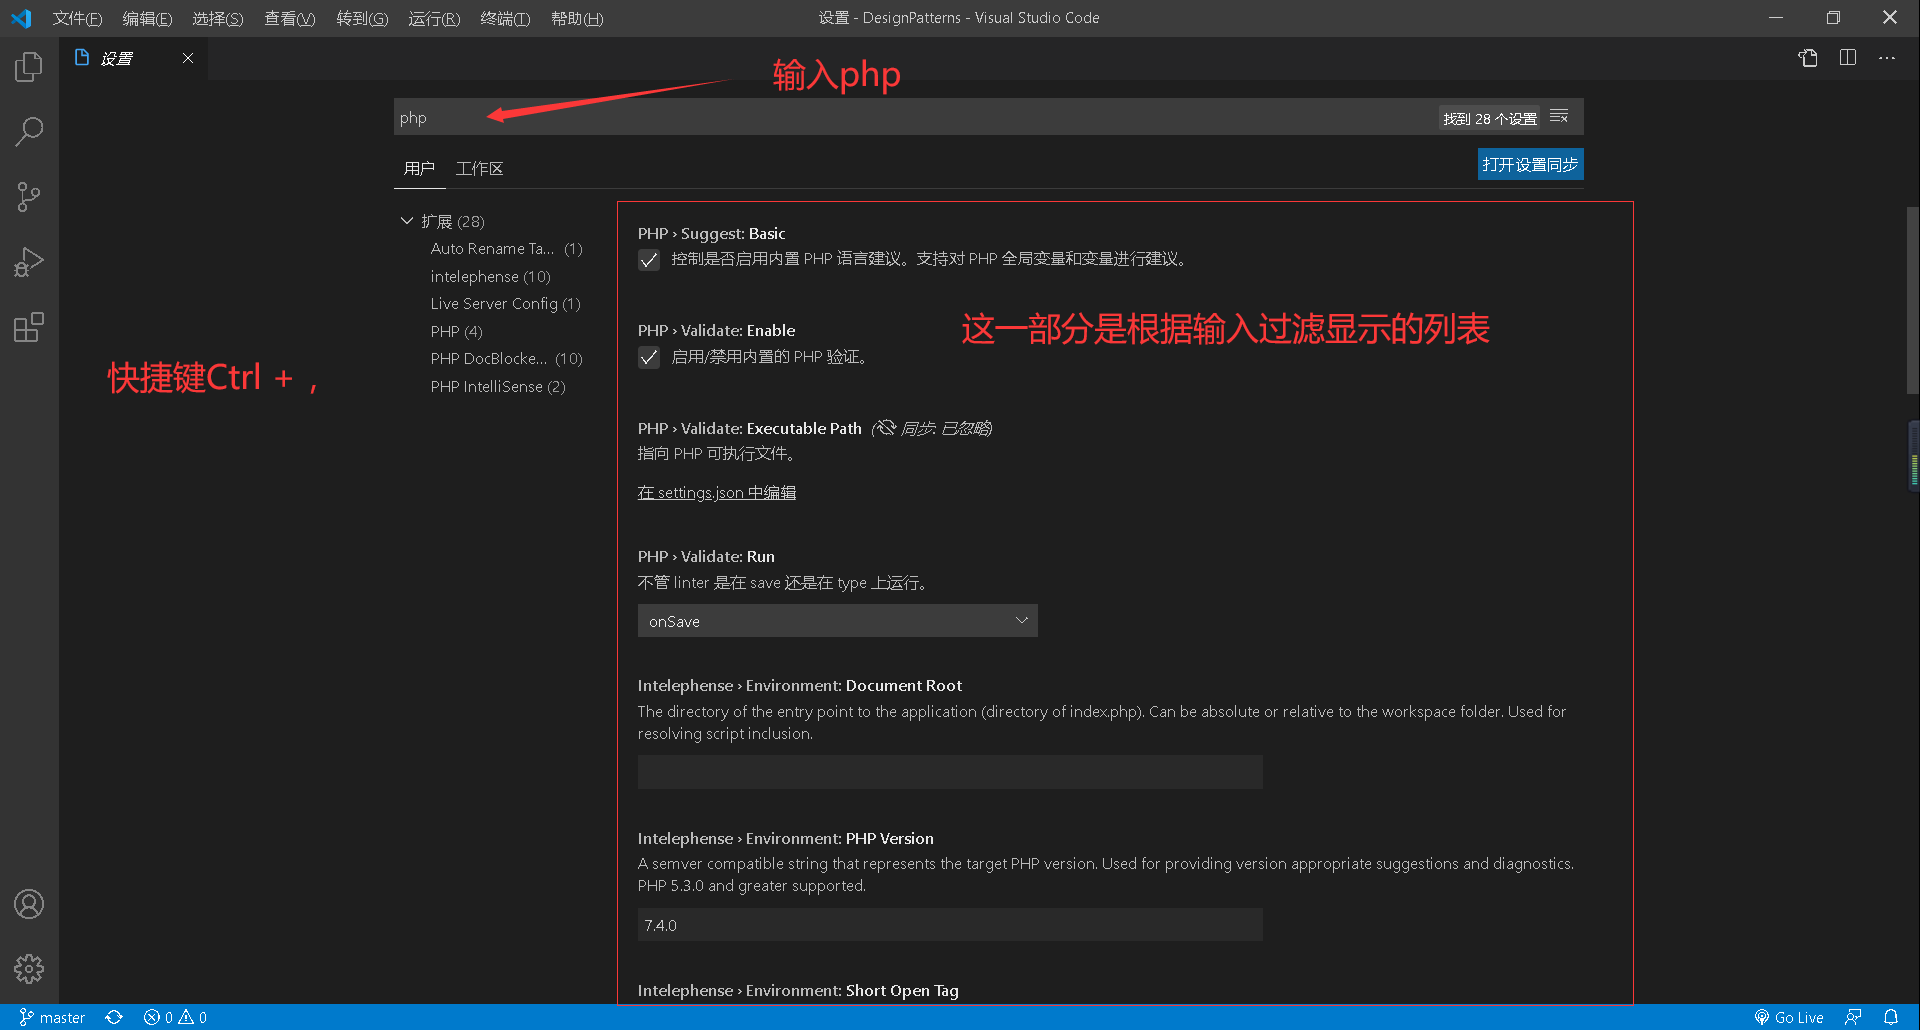The width and height of the screenshot is (1920, 1030).
Task: Select PHP DocBlocke... (10) in tree
Action: pyautogui.click(x=506, y=359)
